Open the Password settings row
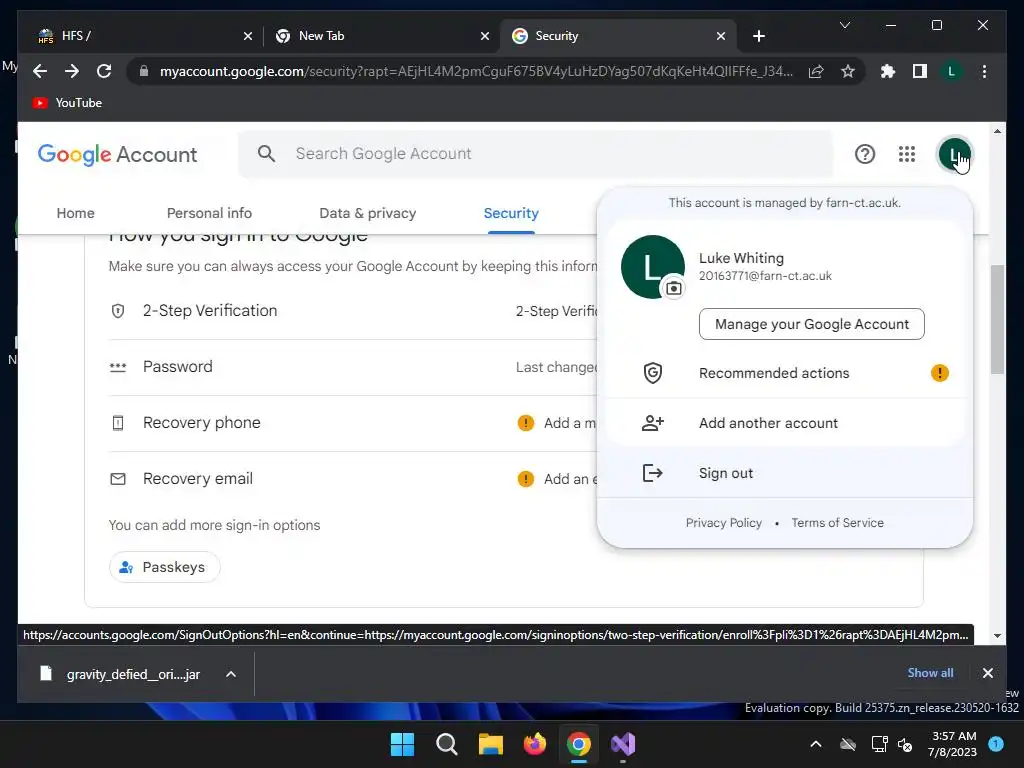The height and width of the screenshot is (768, 1024). [x=353, y=367]
